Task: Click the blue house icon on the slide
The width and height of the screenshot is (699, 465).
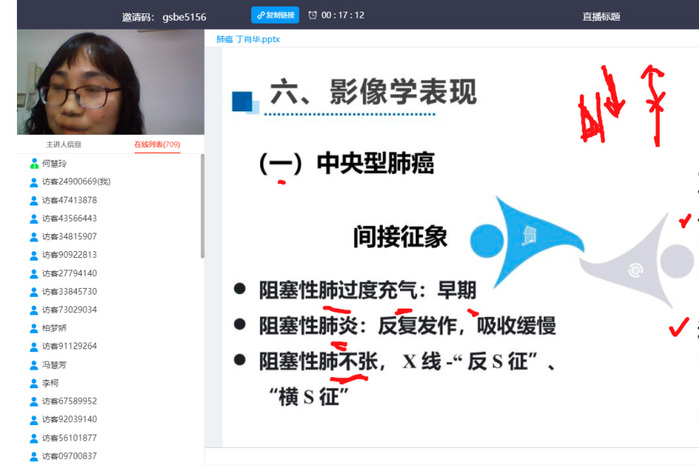Action: pos(530,236)
